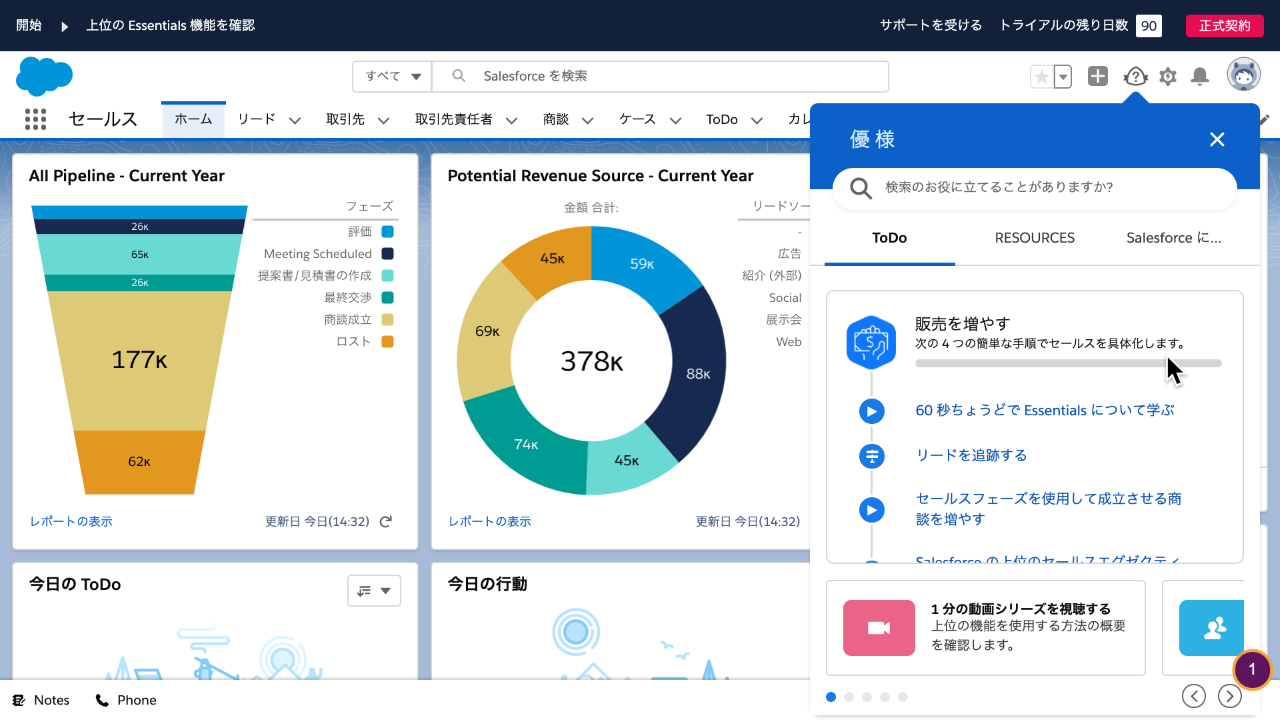The image size is (1280, 720).
Task: Open the 取引先 navigation tab
Action: (x=345, y=119)
